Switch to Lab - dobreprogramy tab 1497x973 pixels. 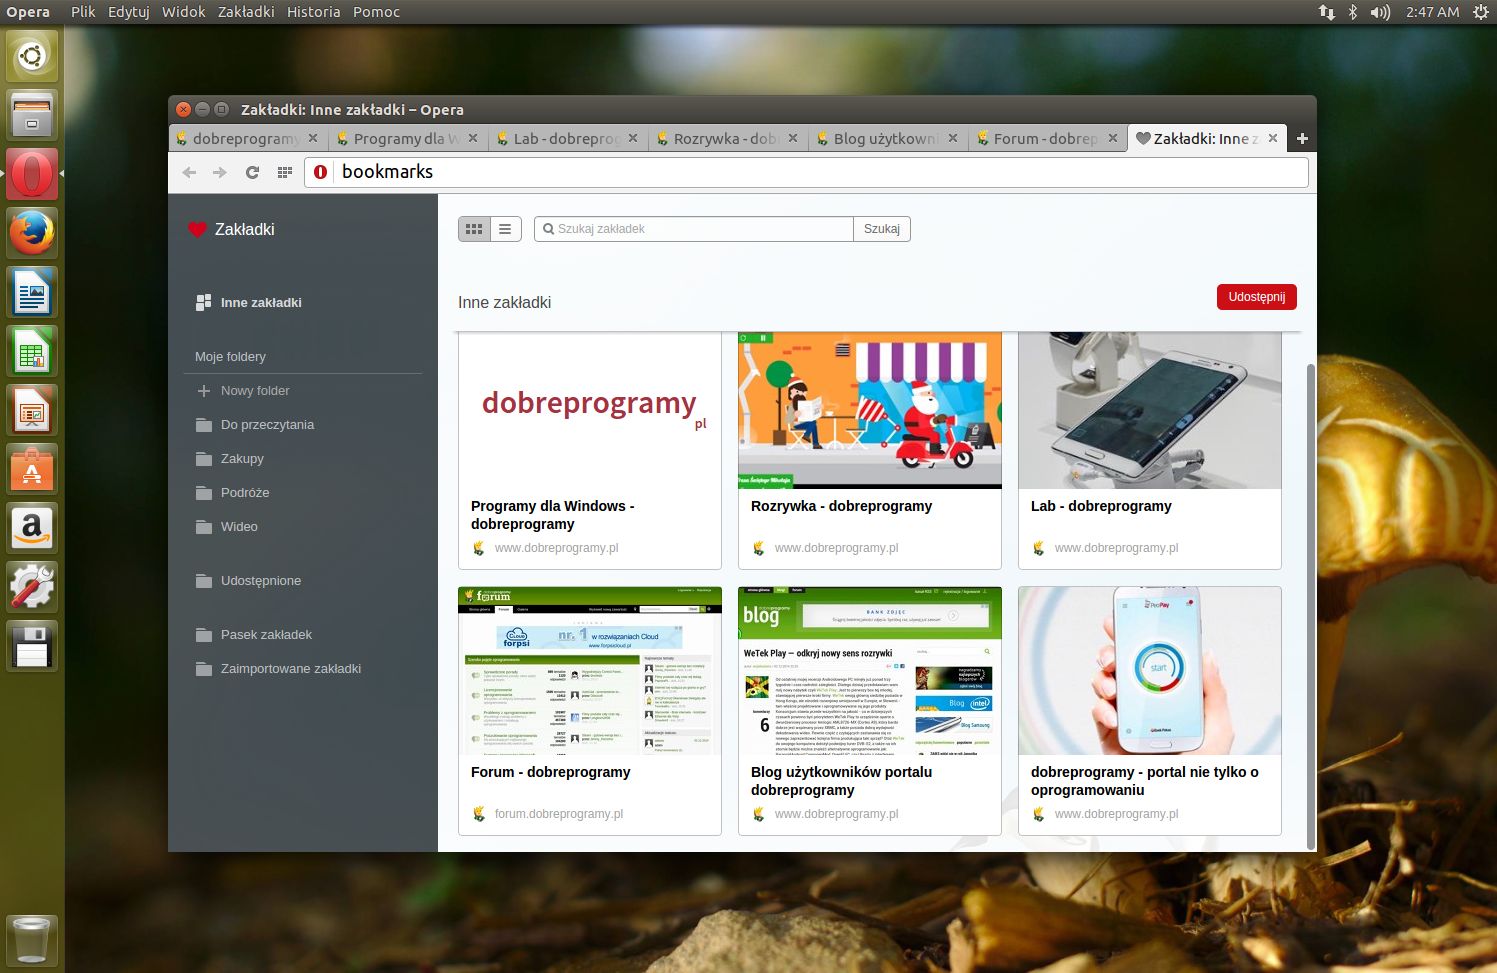567,139
